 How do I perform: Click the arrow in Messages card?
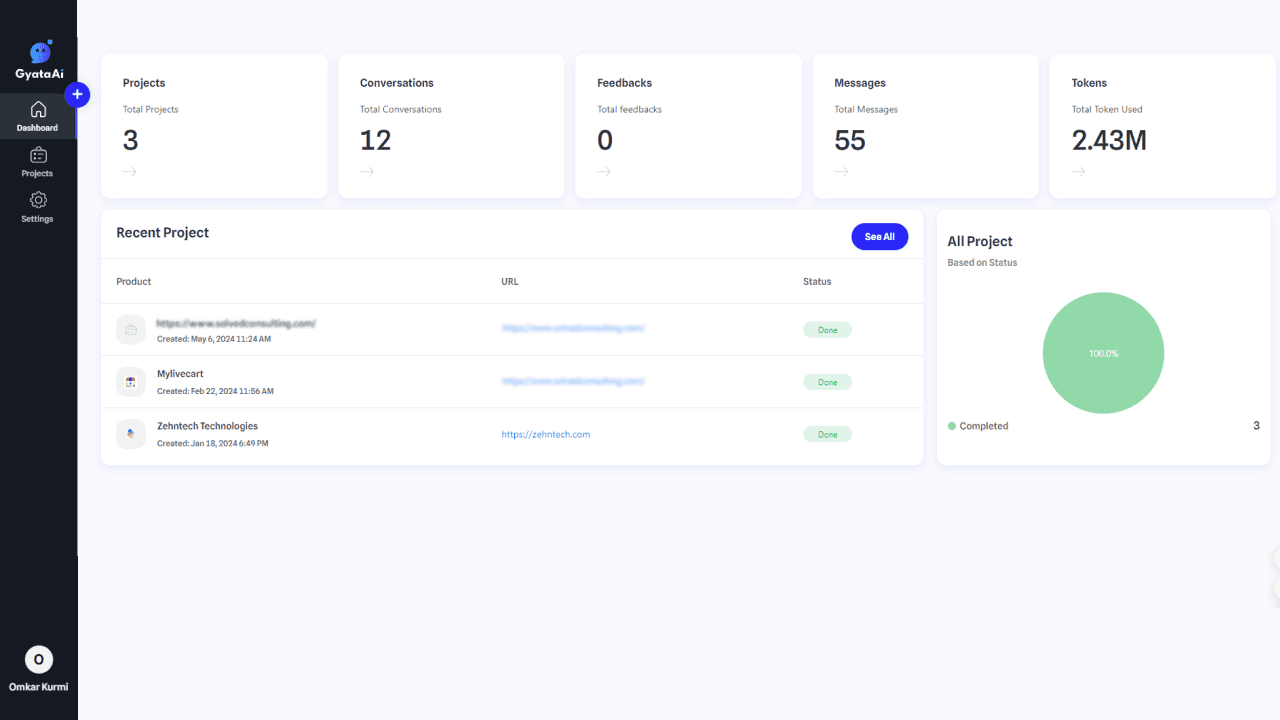[x=841, y=172]
